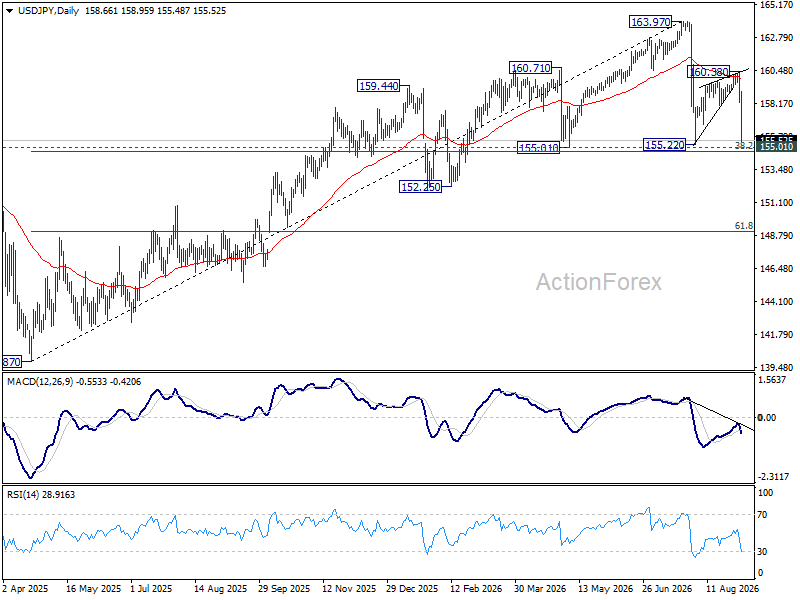Click the 2 Apr 2025 date marker
Viewport: 800px width, 600px height.
[24, 588]
